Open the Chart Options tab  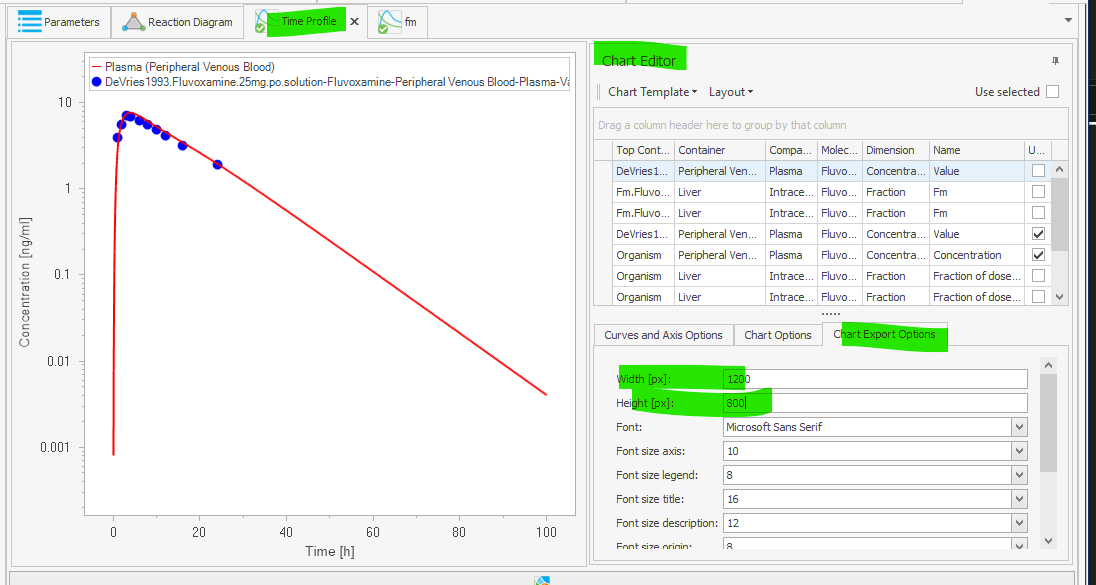coord(778,335)
